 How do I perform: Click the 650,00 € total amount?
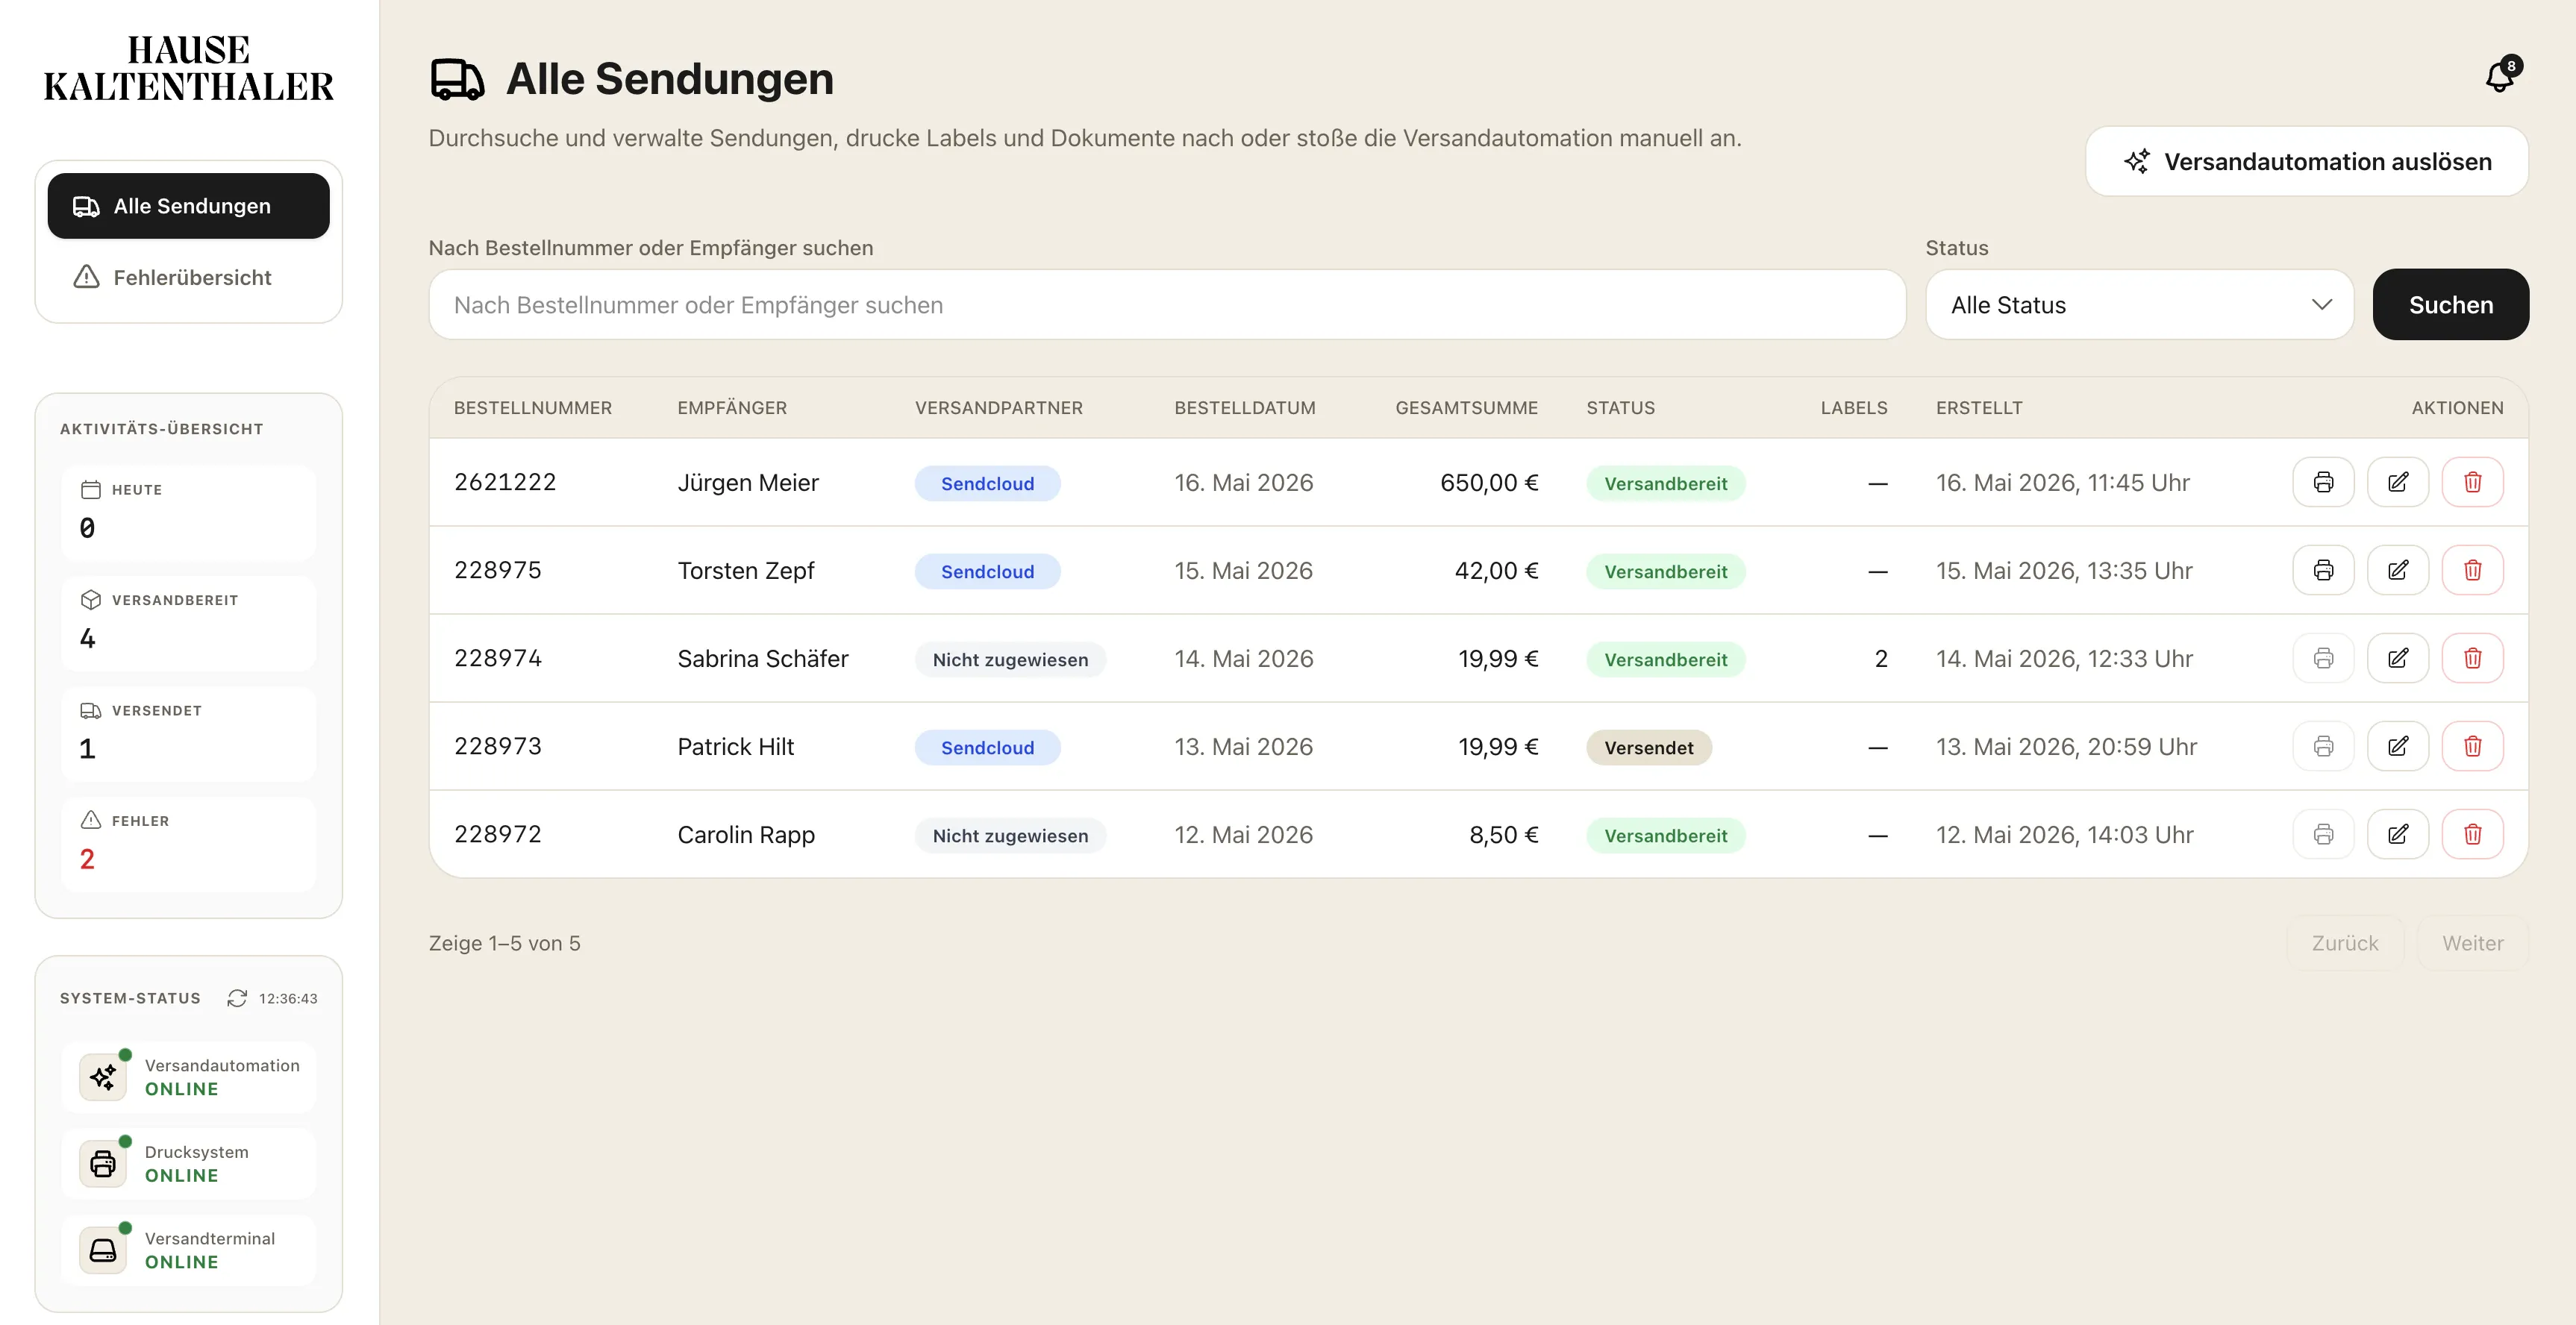point(1489,482)
